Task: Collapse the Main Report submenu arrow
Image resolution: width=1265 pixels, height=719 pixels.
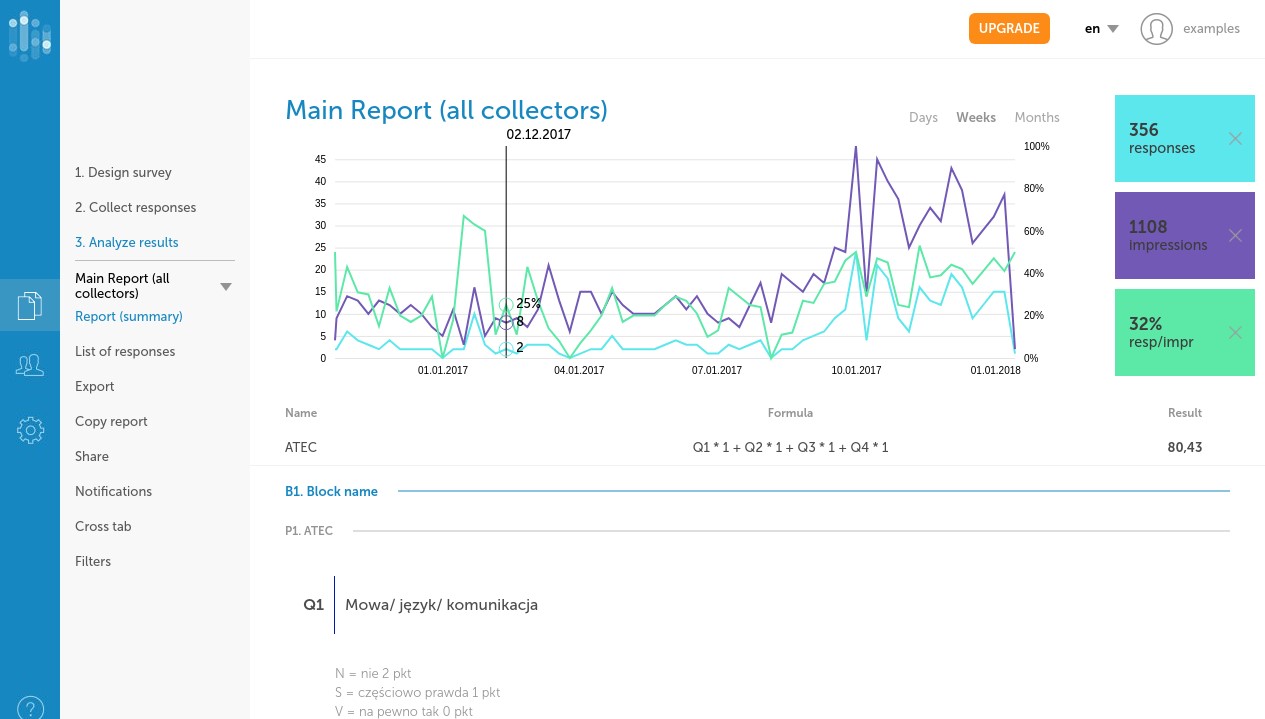Action: click(x=226, y=287)
